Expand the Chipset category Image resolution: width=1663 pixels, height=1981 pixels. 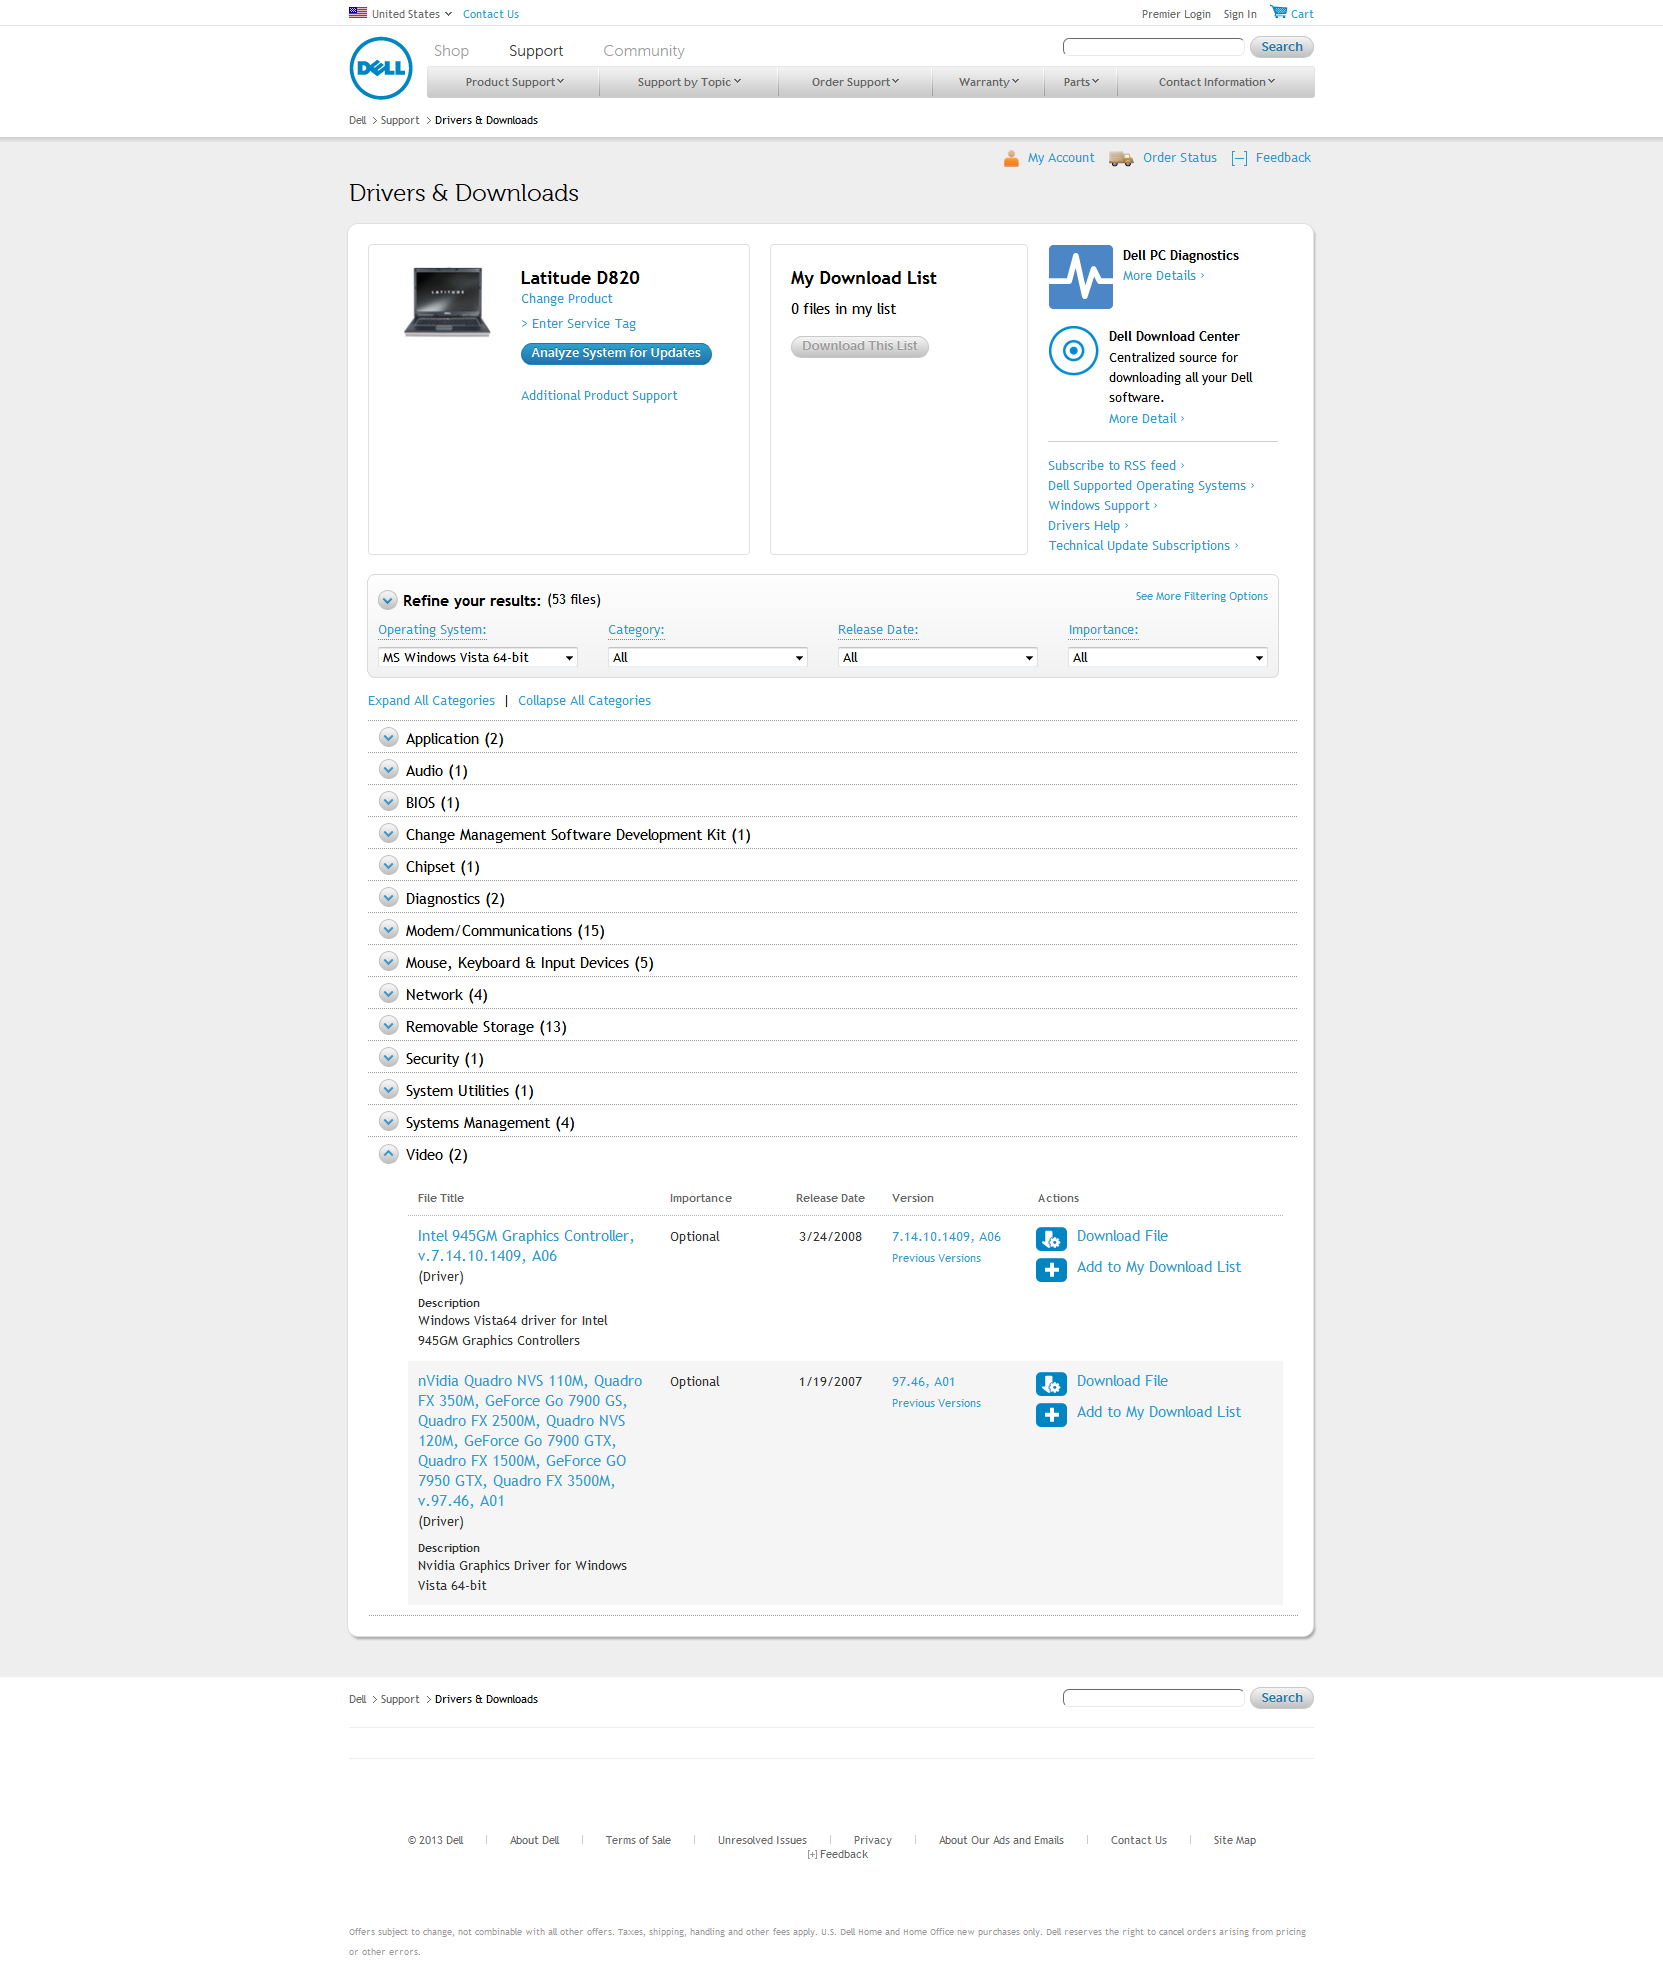pyautogui.click(x=389, y=866)
